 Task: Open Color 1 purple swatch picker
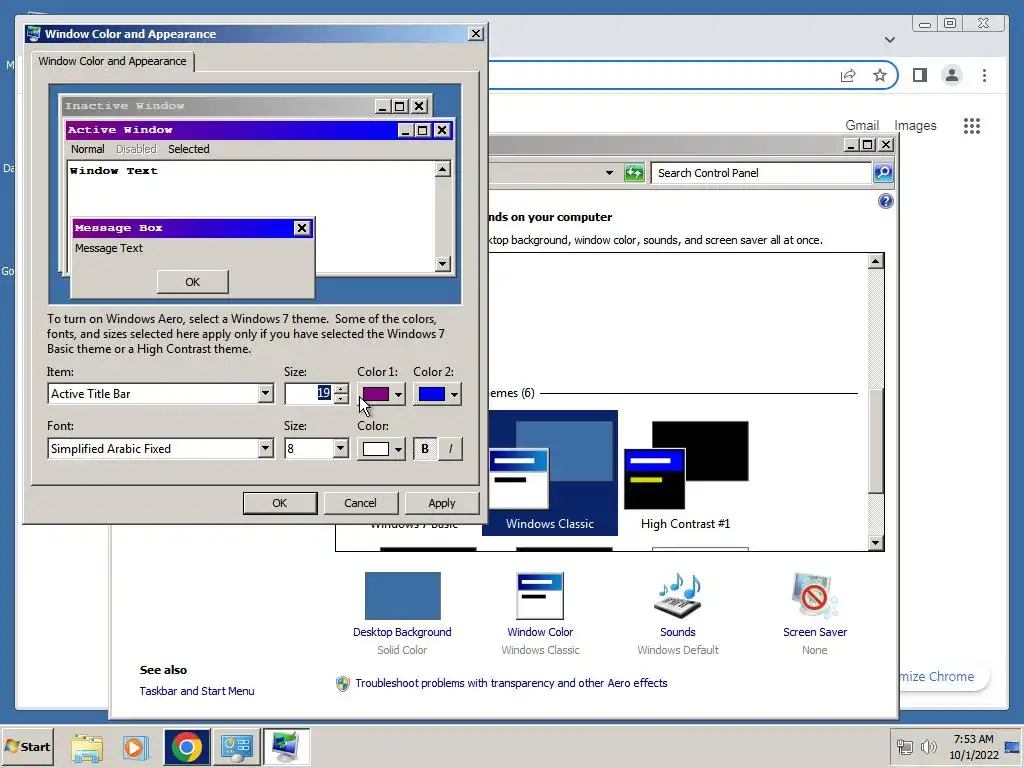click(381, 394)
